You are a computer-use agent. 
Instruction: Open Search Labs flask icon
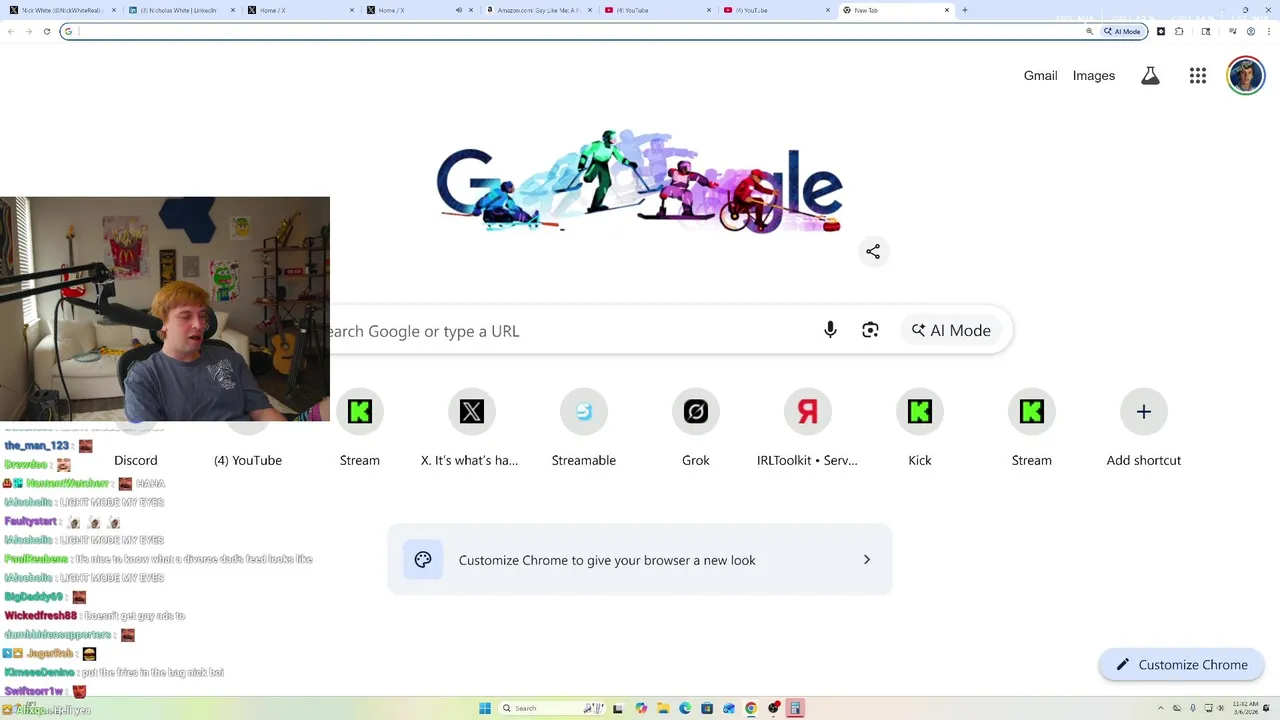[1150, 76]
